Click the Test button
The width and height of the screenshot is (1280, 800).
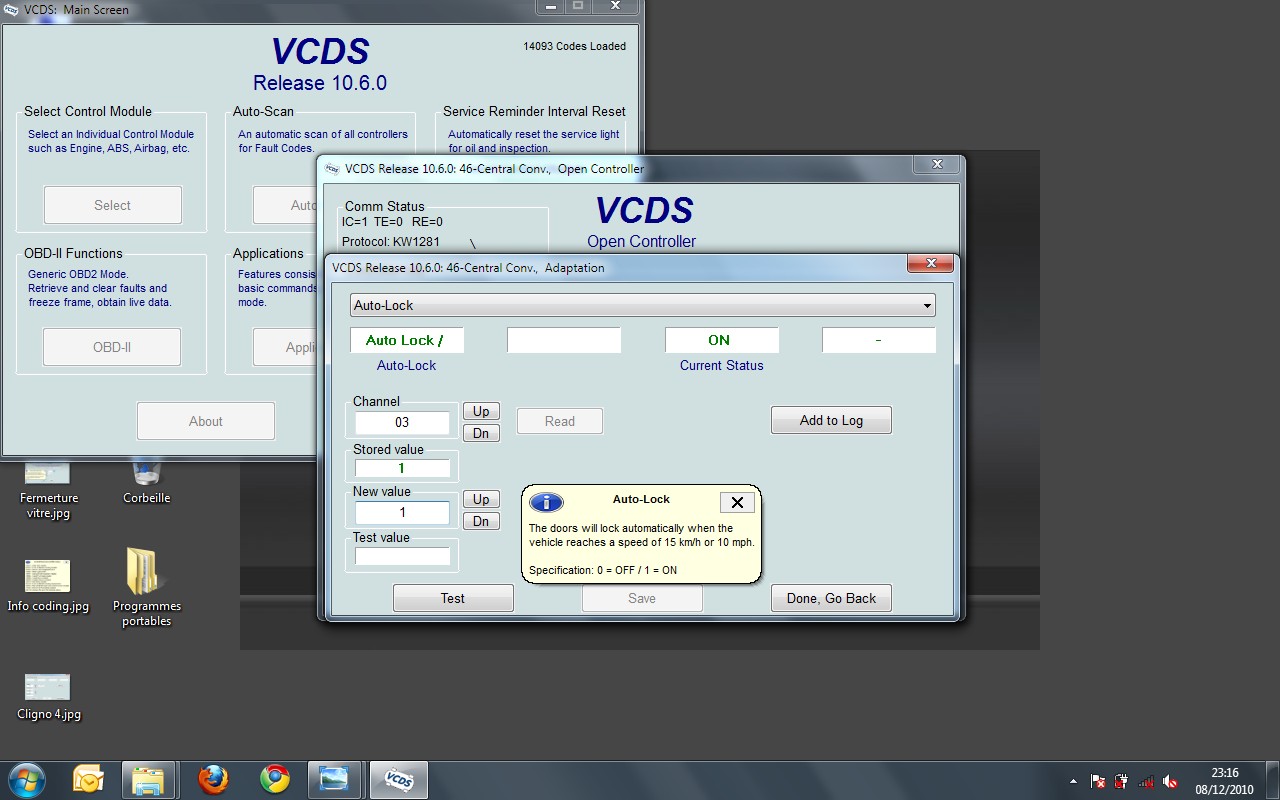point(453,598)
